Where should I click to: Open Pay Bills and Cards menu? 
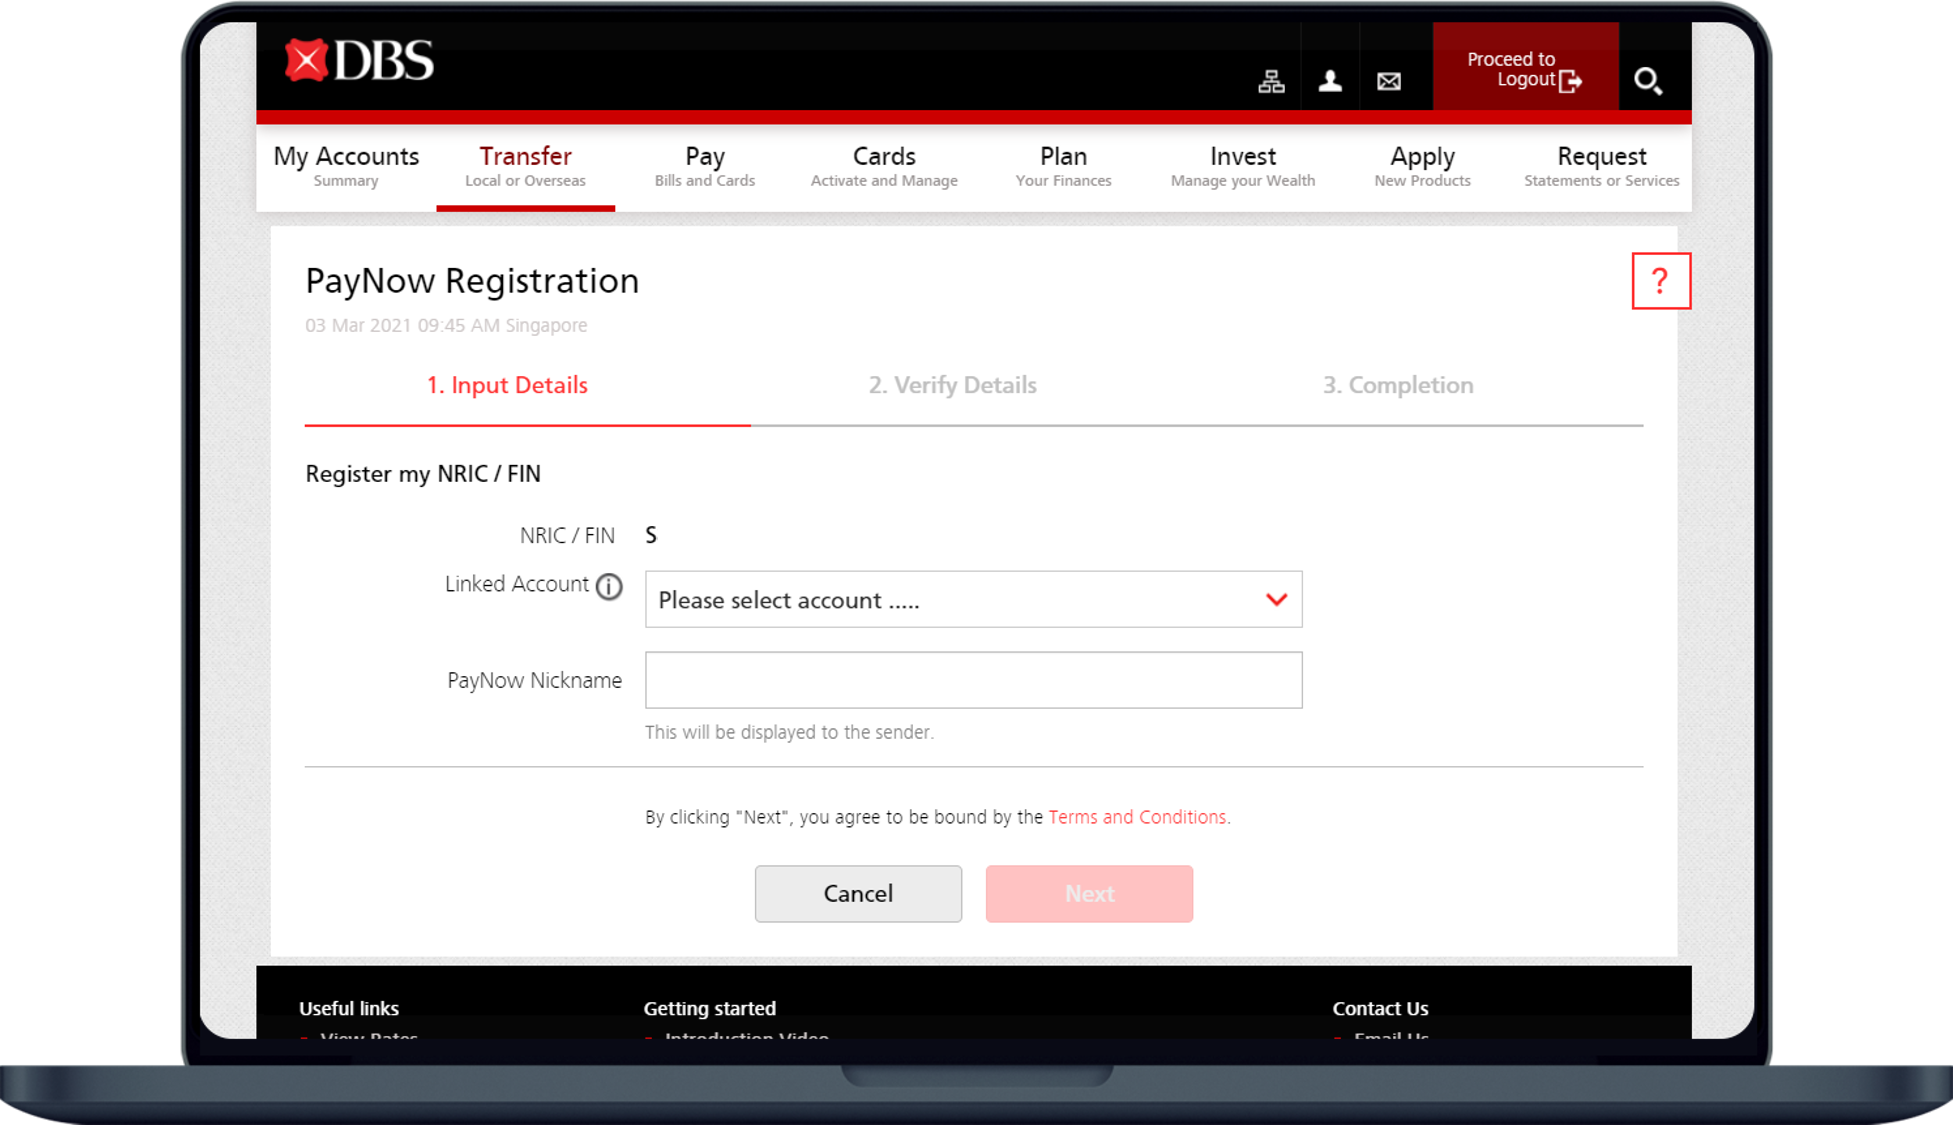tap(705, 166)
